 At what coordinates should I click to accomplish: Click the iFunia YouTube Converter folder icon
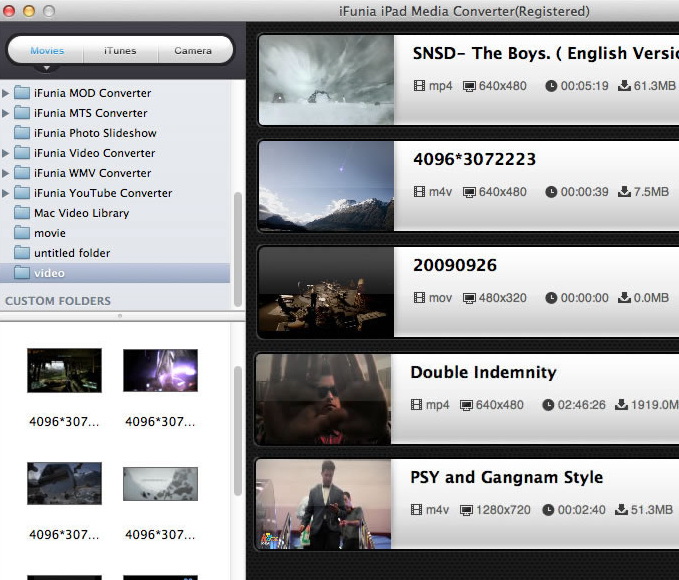[x=22, y=192]
